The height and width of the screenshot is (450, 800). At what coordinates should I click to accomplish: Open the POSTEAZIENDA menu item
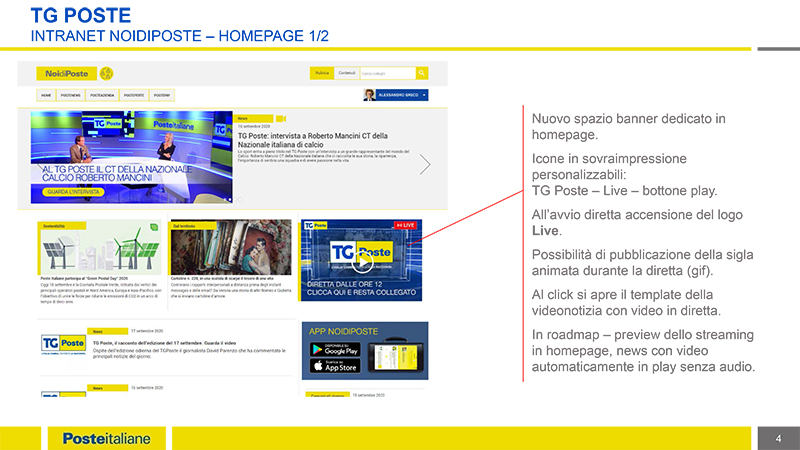(102, 95)
